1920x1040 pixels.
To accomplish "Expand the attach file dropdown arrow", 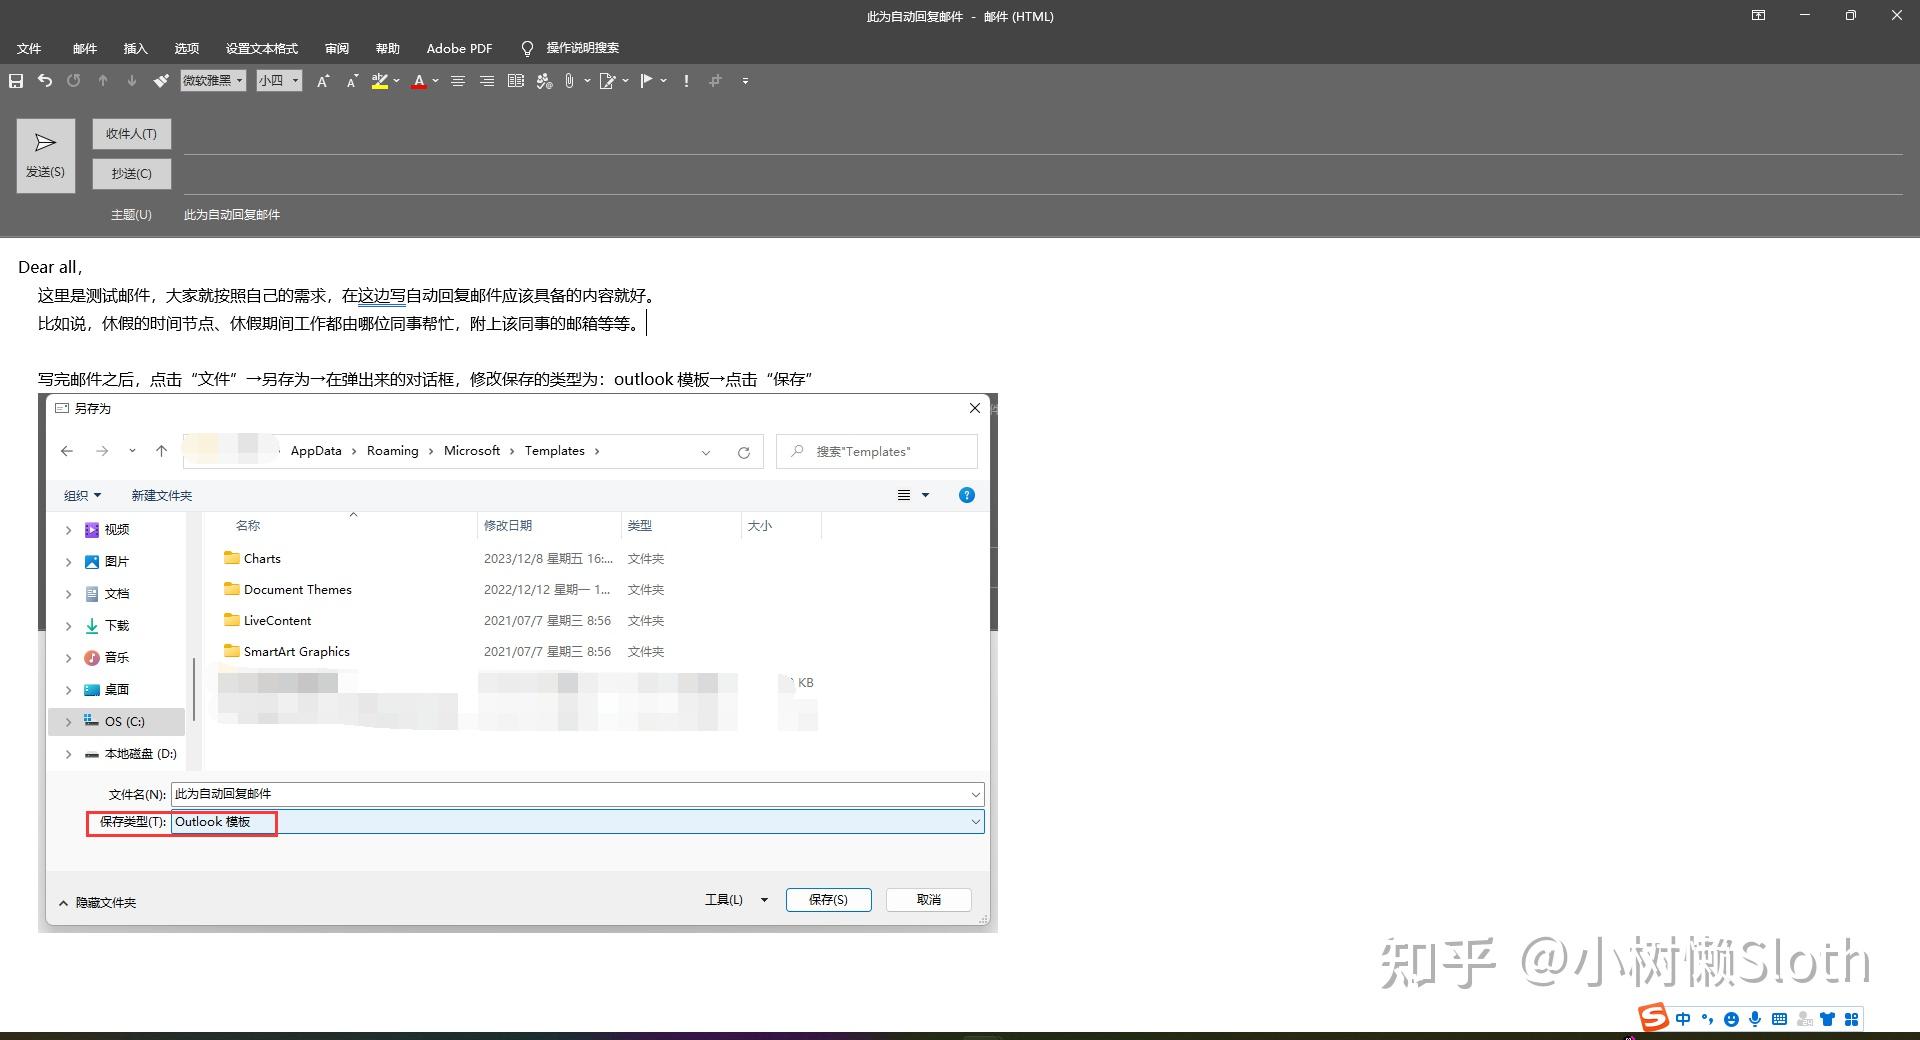I will click(x=587, y=81).
